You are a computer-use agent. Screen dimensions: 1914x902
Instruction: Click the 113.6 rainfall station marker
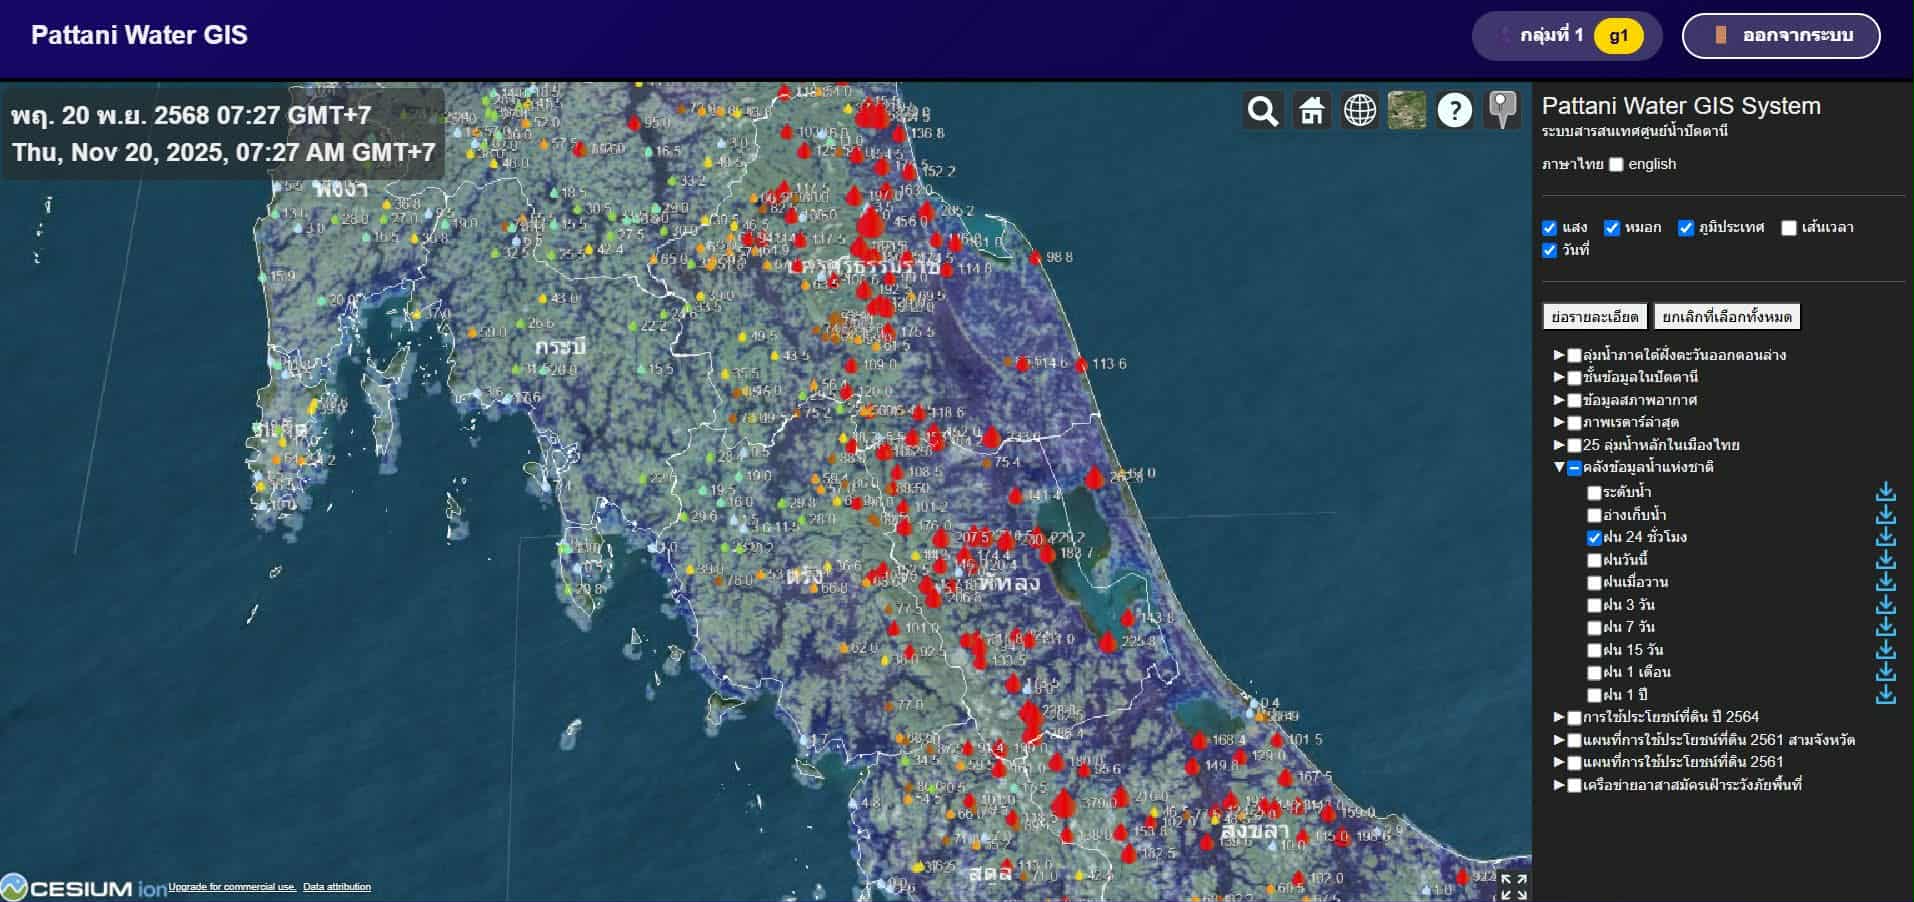pyautogui.click(x=1081, y=364)
